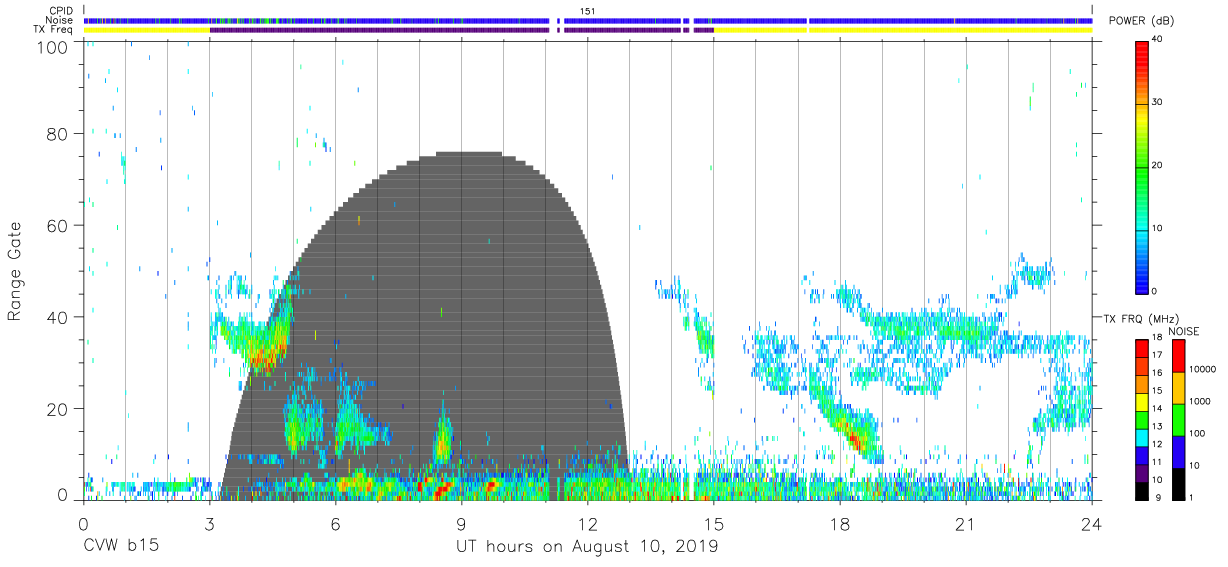1228x567 pixels.
Task: Click the 1000 noise legend label
Action: 1198,401
